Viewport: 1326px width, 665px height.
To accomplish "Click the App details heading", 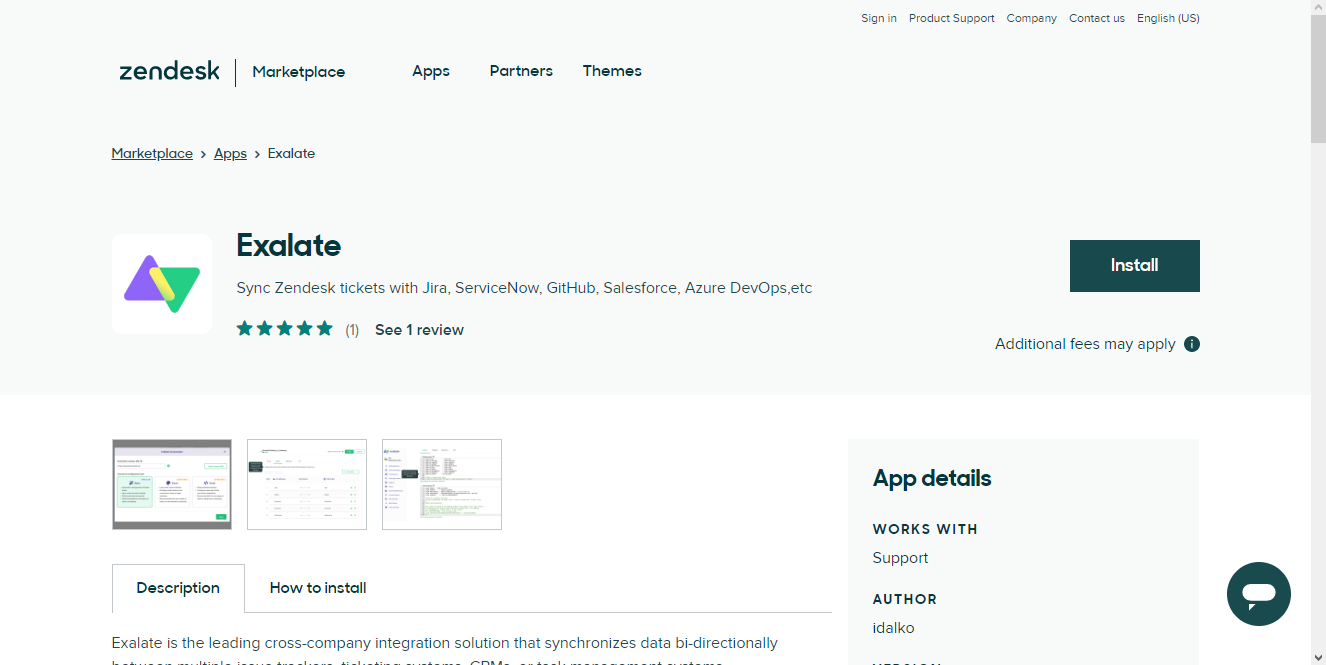I will (x=932, y=478).
